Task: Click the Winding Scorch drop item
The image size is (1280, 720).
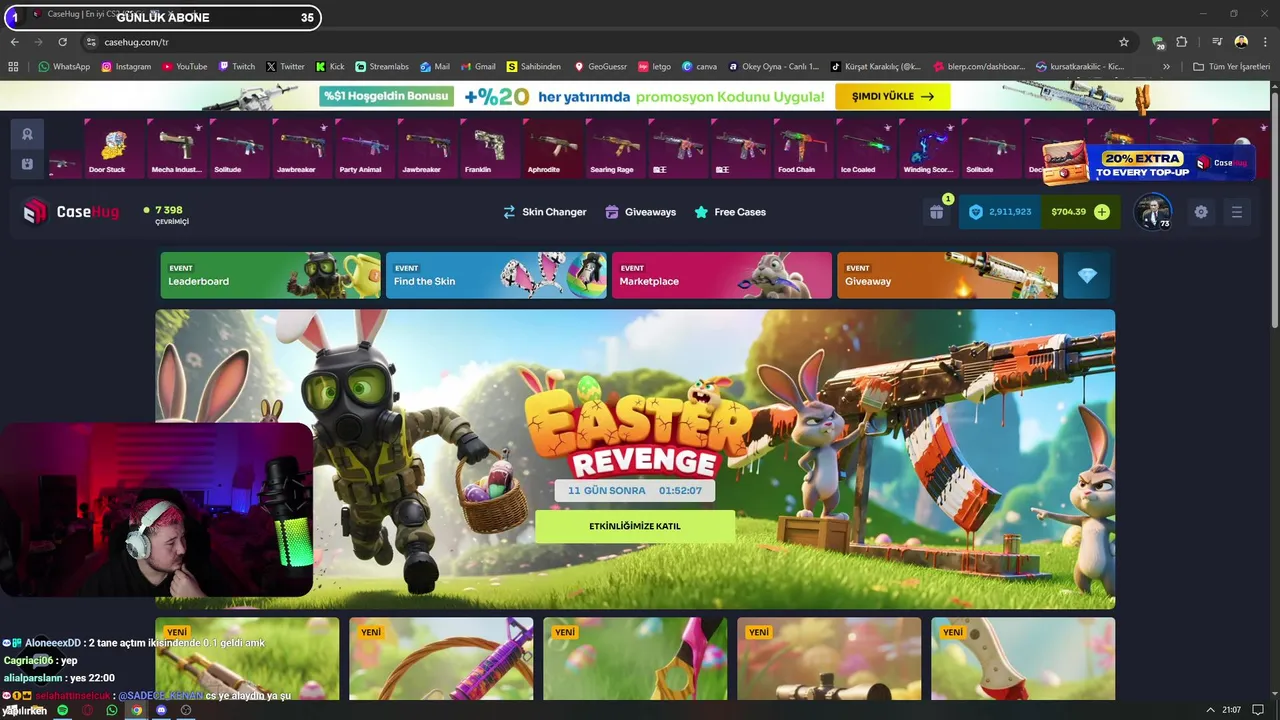Action: pyautogui.click(x=928, y=148)
